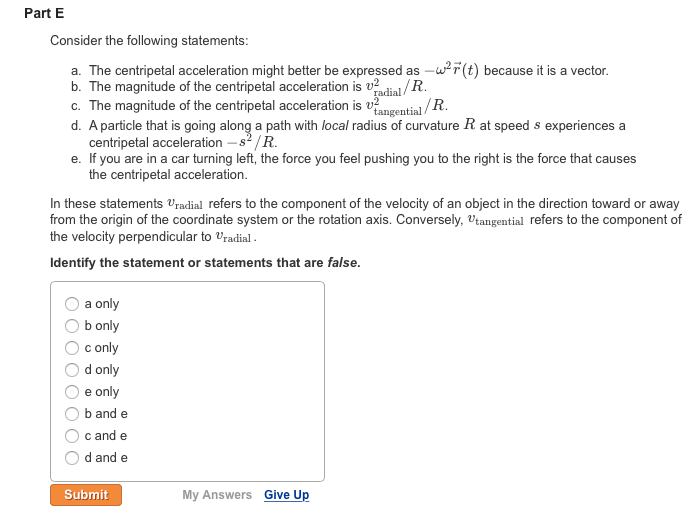Click statement a about centripetal acceleration vector
Viewport: 689px width, 517px height.
pos(340,71)
